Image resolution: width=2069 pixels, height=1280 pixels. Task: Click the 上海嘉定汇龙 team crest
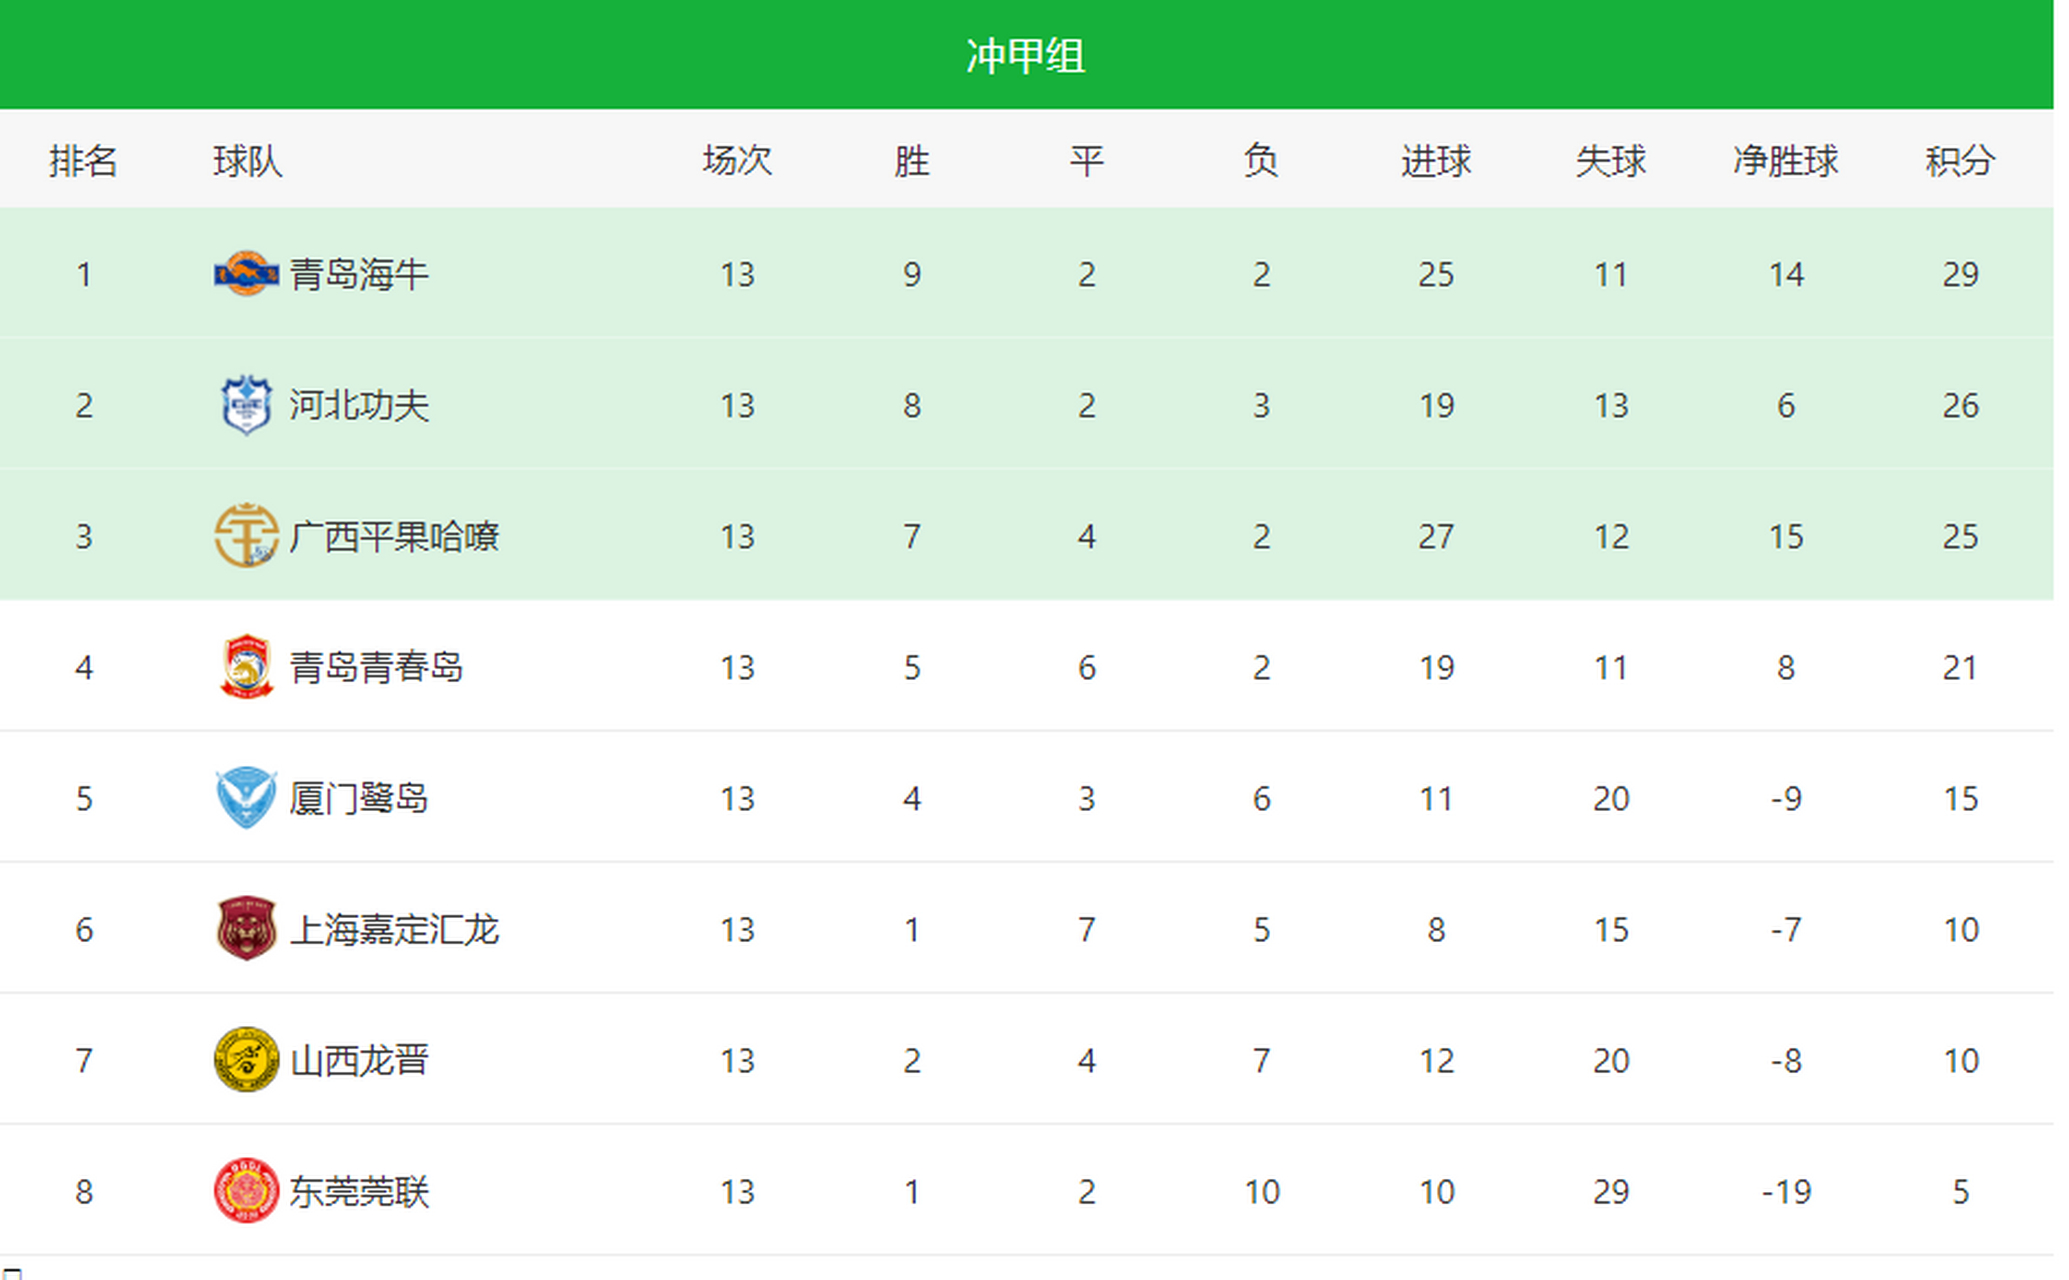click(x=246, y=929)
